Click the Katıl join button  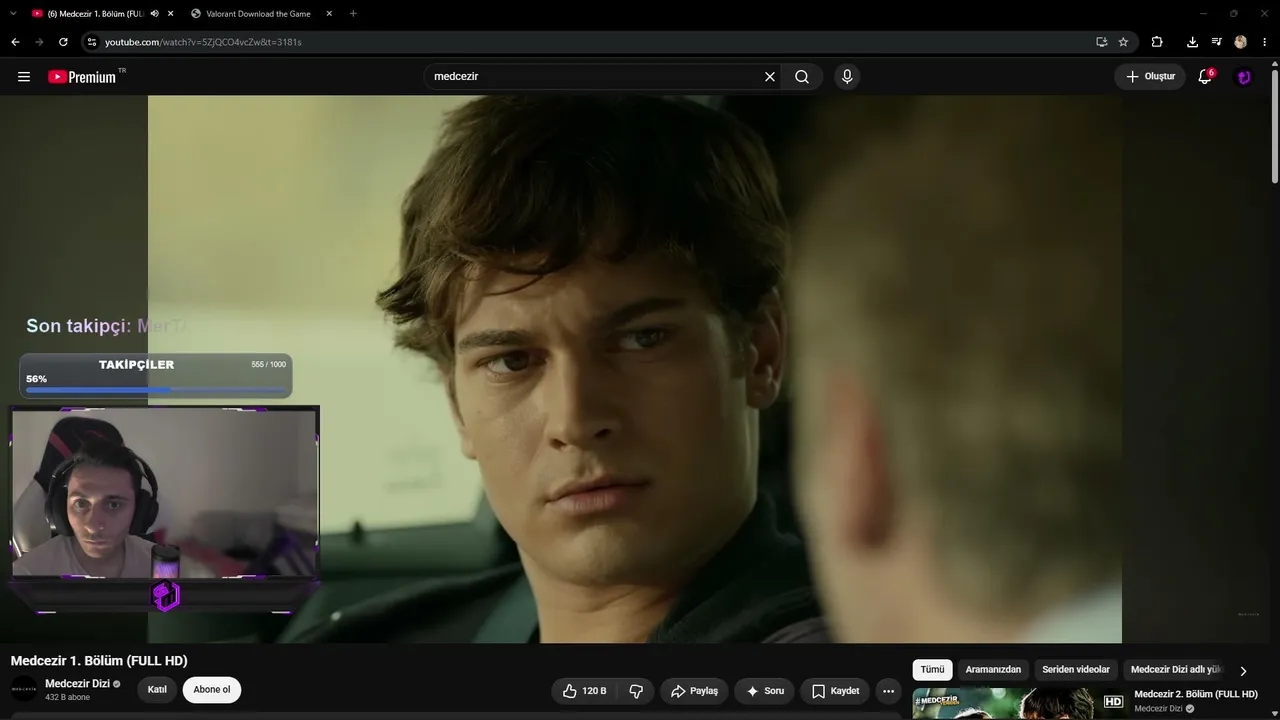pos(157,690)
